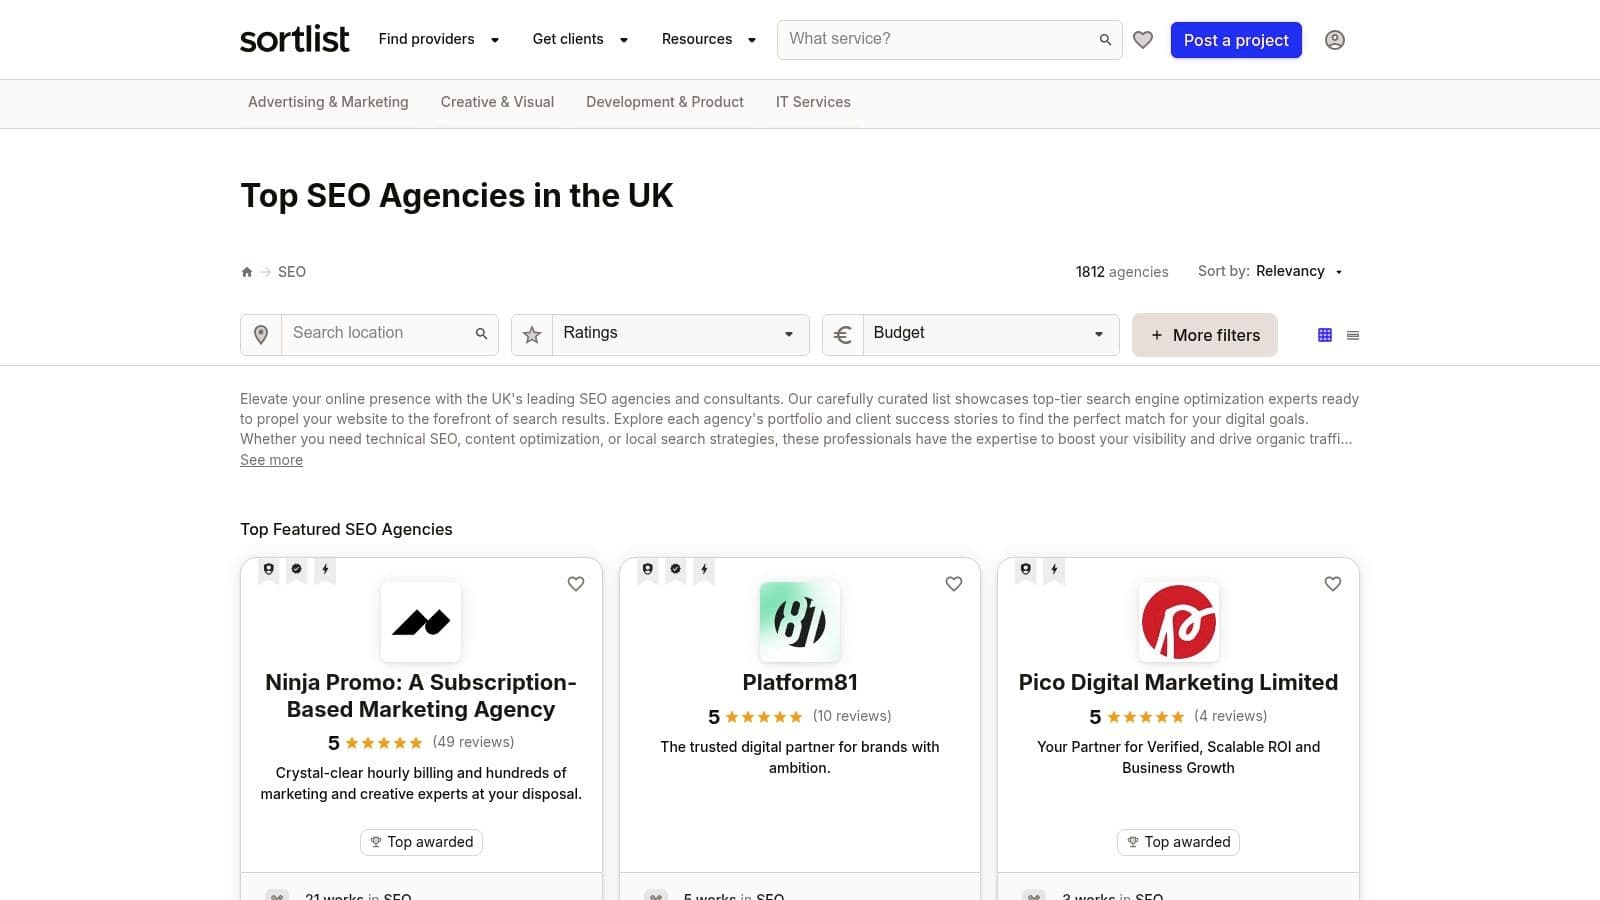The width and height of the screenshot is (1600, 900).
Task: Favorite the Platform81 agency card
Action: click(954, 584)
